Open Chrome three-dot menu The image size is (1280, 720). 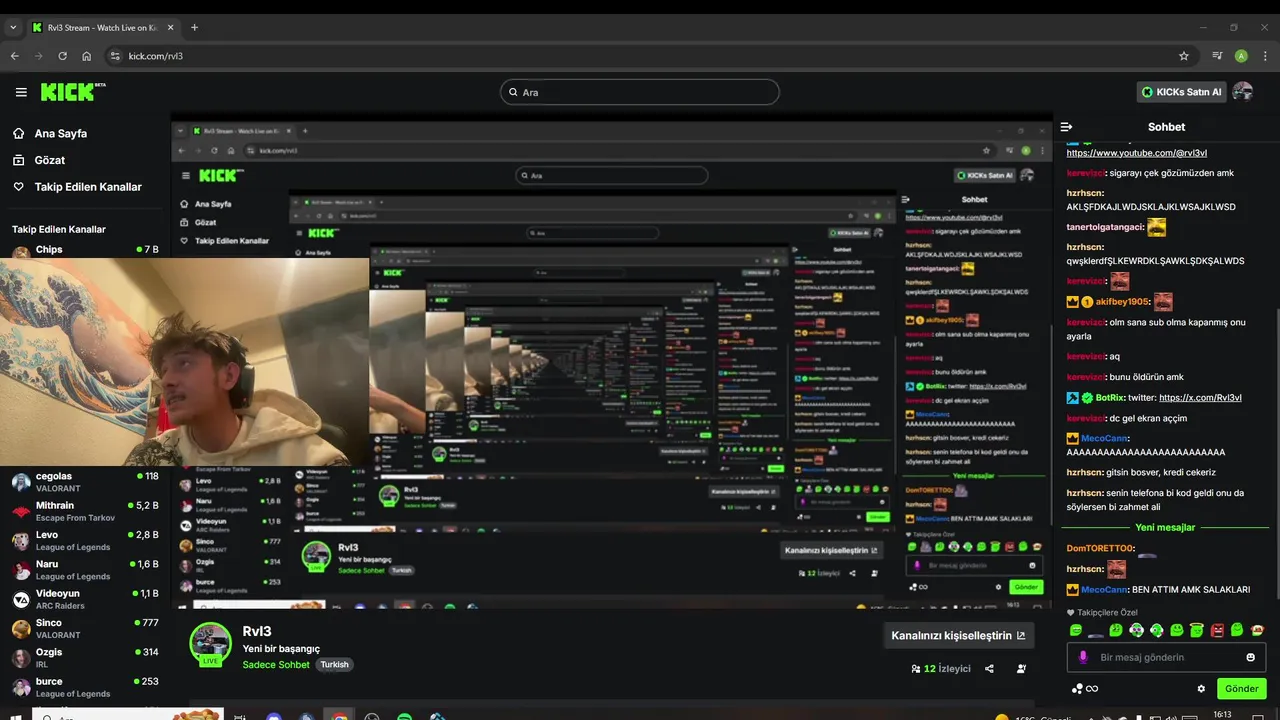tap(1264, 56)
